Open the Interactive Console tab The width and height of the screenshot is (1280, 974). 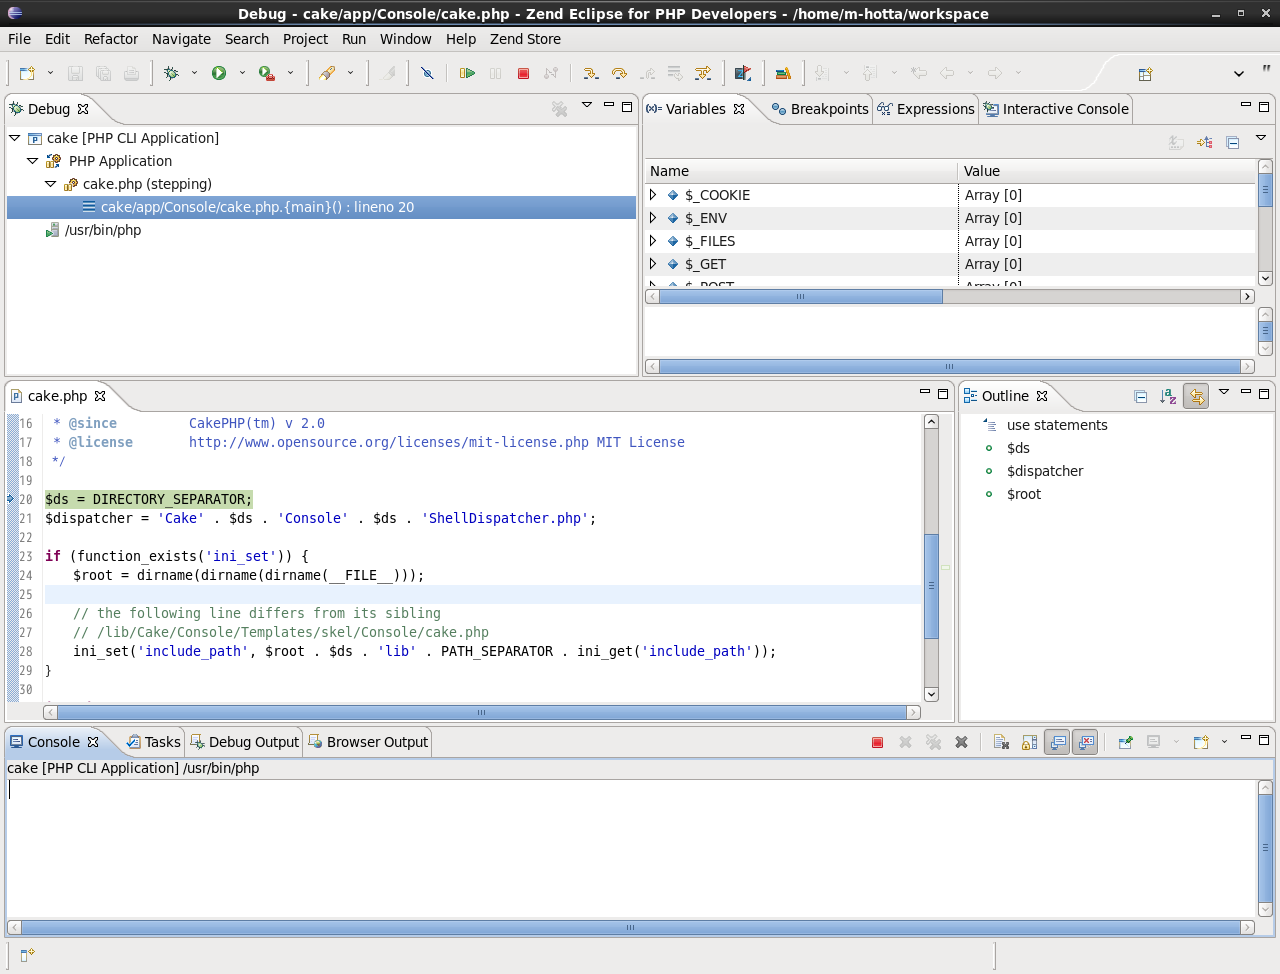pyautogui.click(x=1056, y=109)
